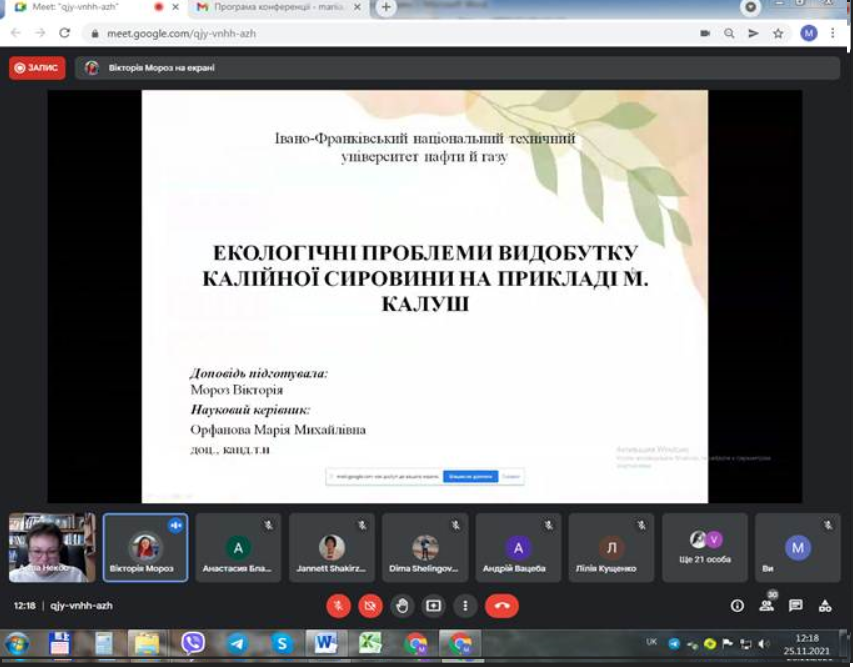Open more options with the three-dot icon

coord(464,605)
